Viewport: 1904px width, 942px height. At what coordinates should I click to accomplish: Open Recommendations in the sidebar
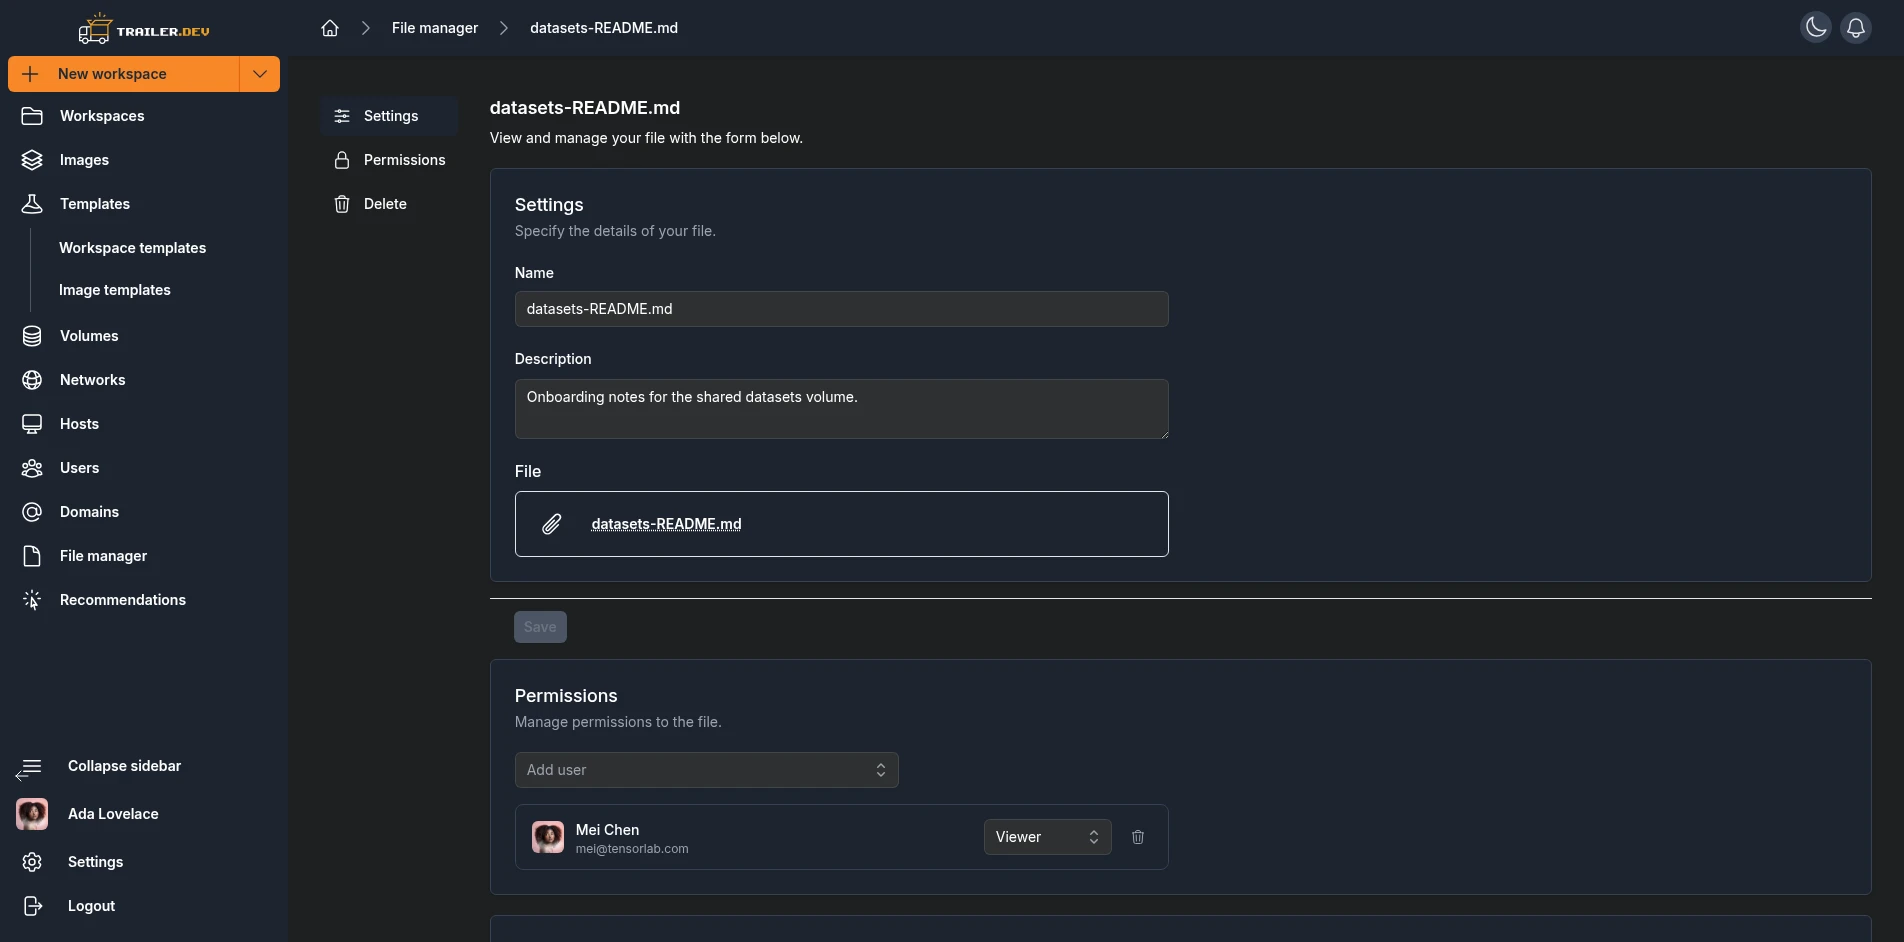tap(123, 600)
